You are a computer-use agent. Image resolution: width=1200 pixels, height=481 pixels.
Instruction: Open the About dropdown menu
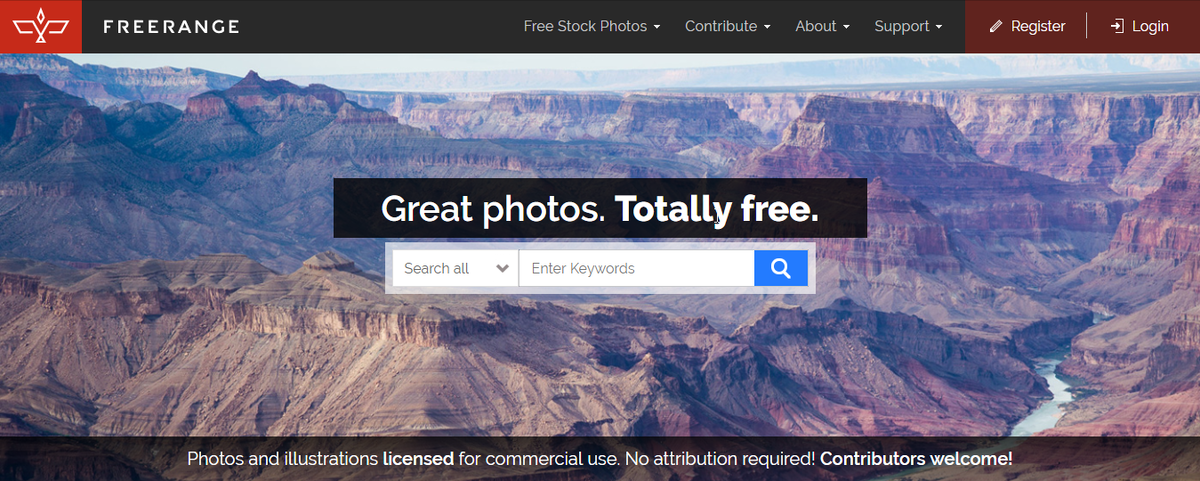tap(822, 27)
